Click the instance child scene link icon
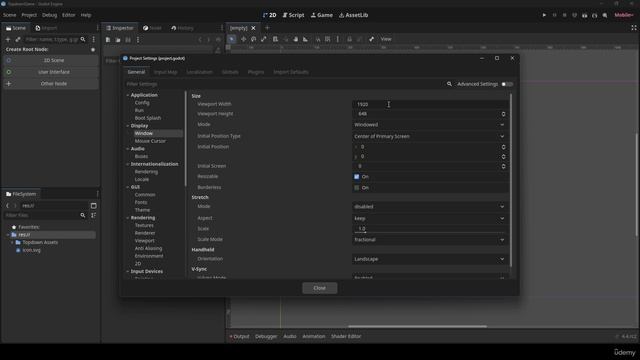The height and width of the screenshot is (360, 640). 18,40
